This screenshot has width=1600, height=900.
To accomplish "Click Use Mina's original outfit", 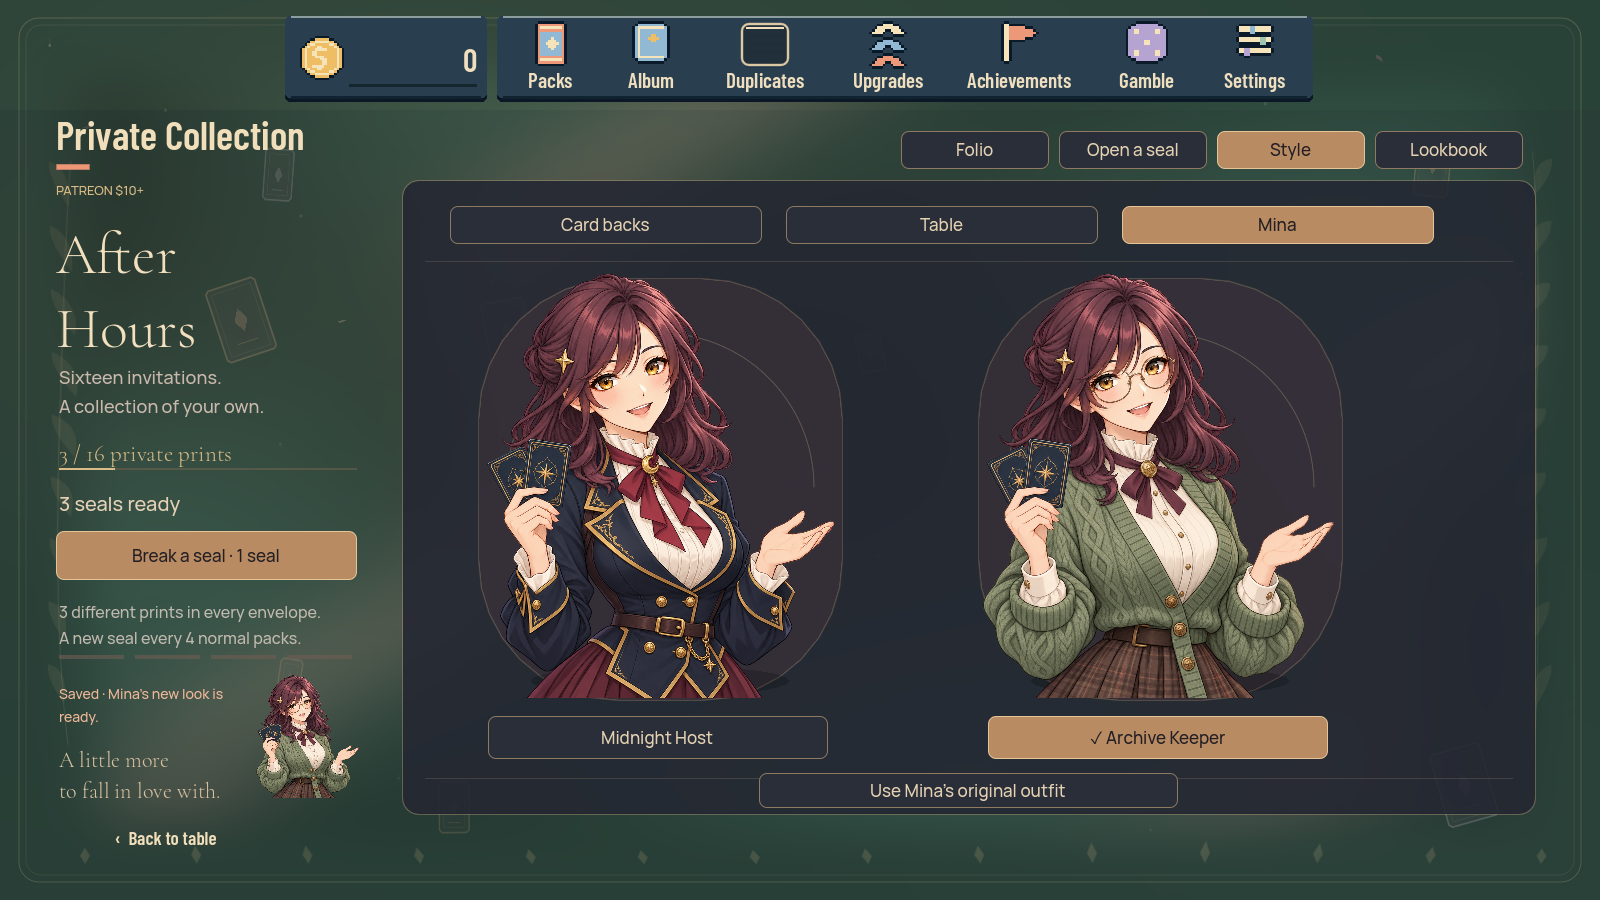I will (968, 791).
